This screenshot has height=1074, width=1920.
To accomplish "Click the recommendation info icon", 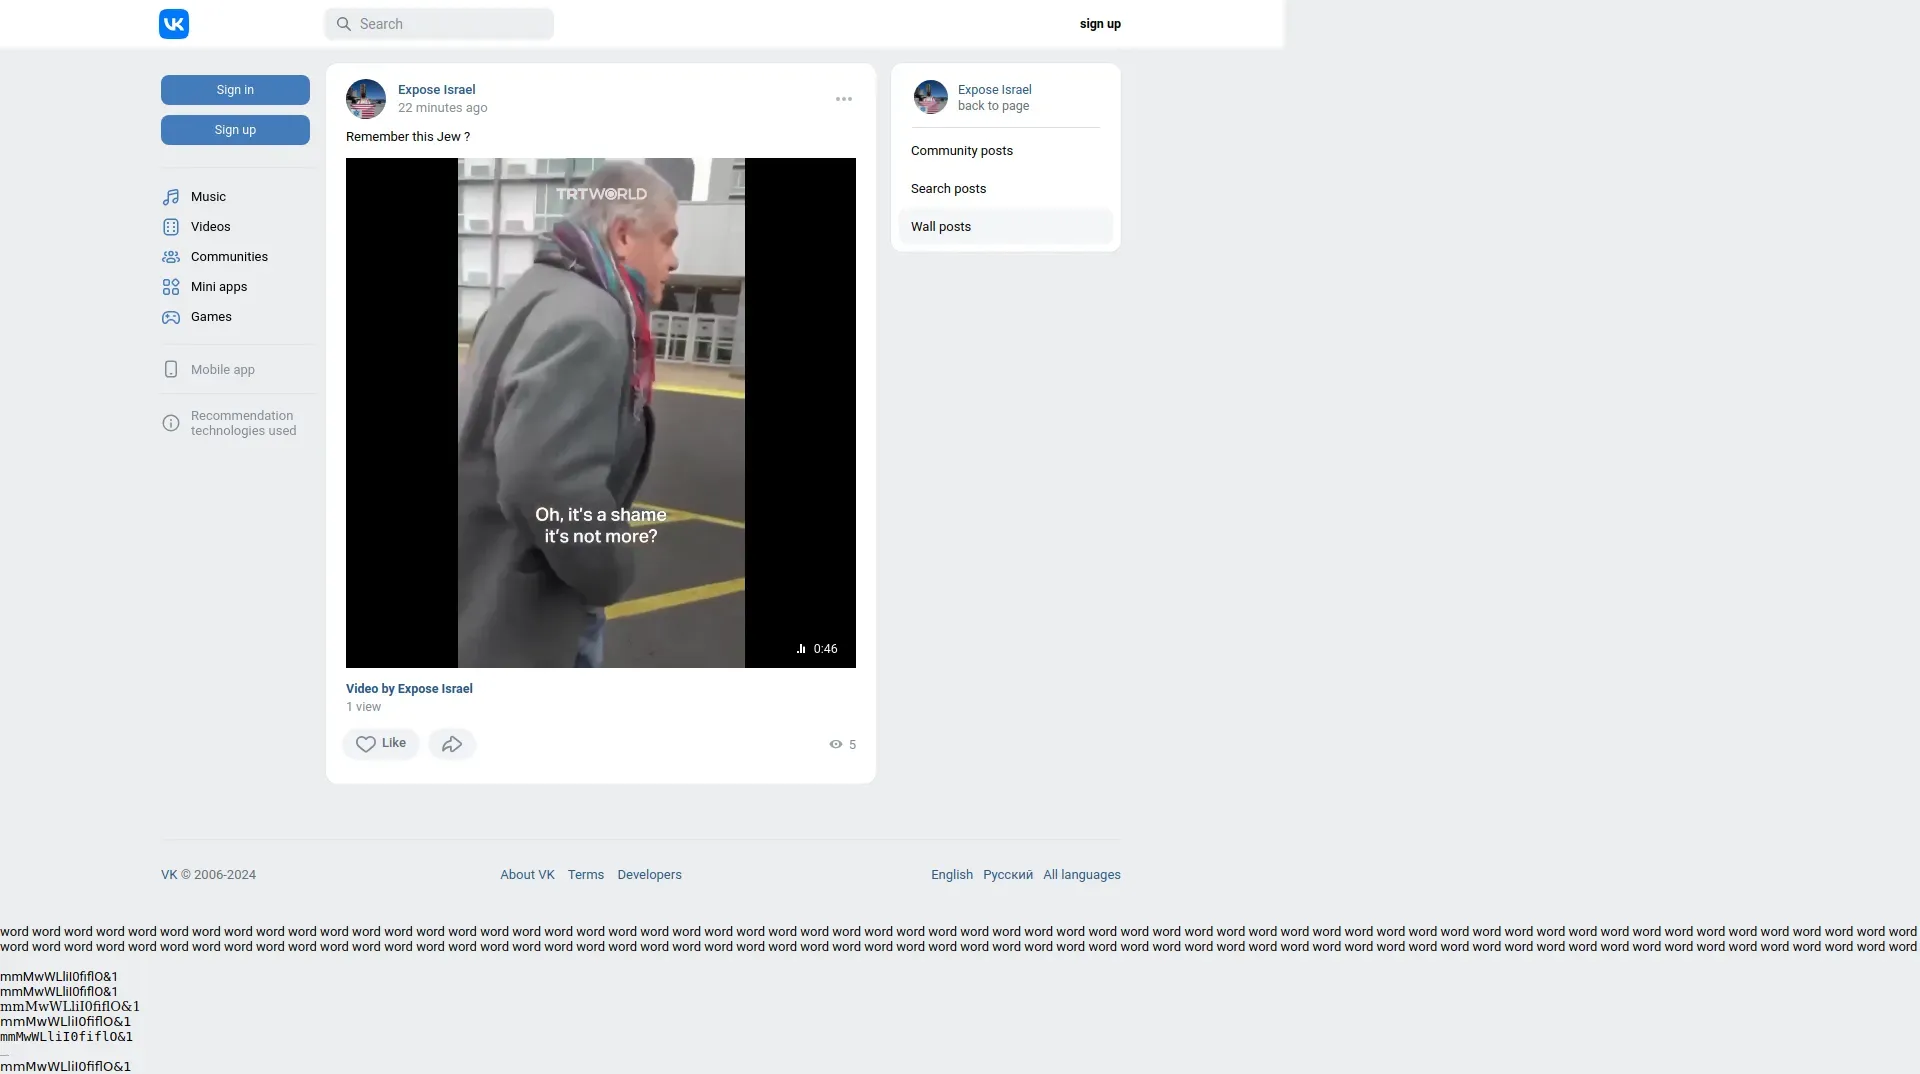I will tap(171, 423).
